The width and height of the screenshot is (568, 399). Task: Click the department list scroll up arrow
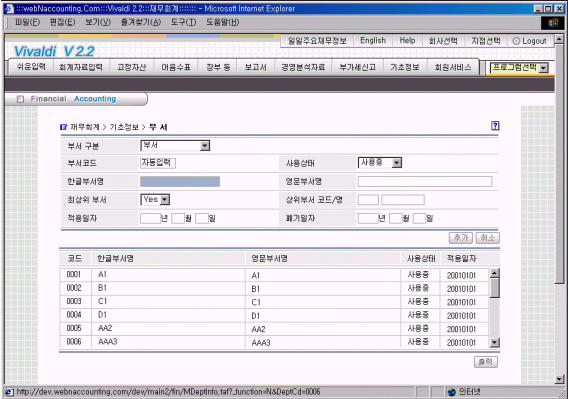point(494,273)
